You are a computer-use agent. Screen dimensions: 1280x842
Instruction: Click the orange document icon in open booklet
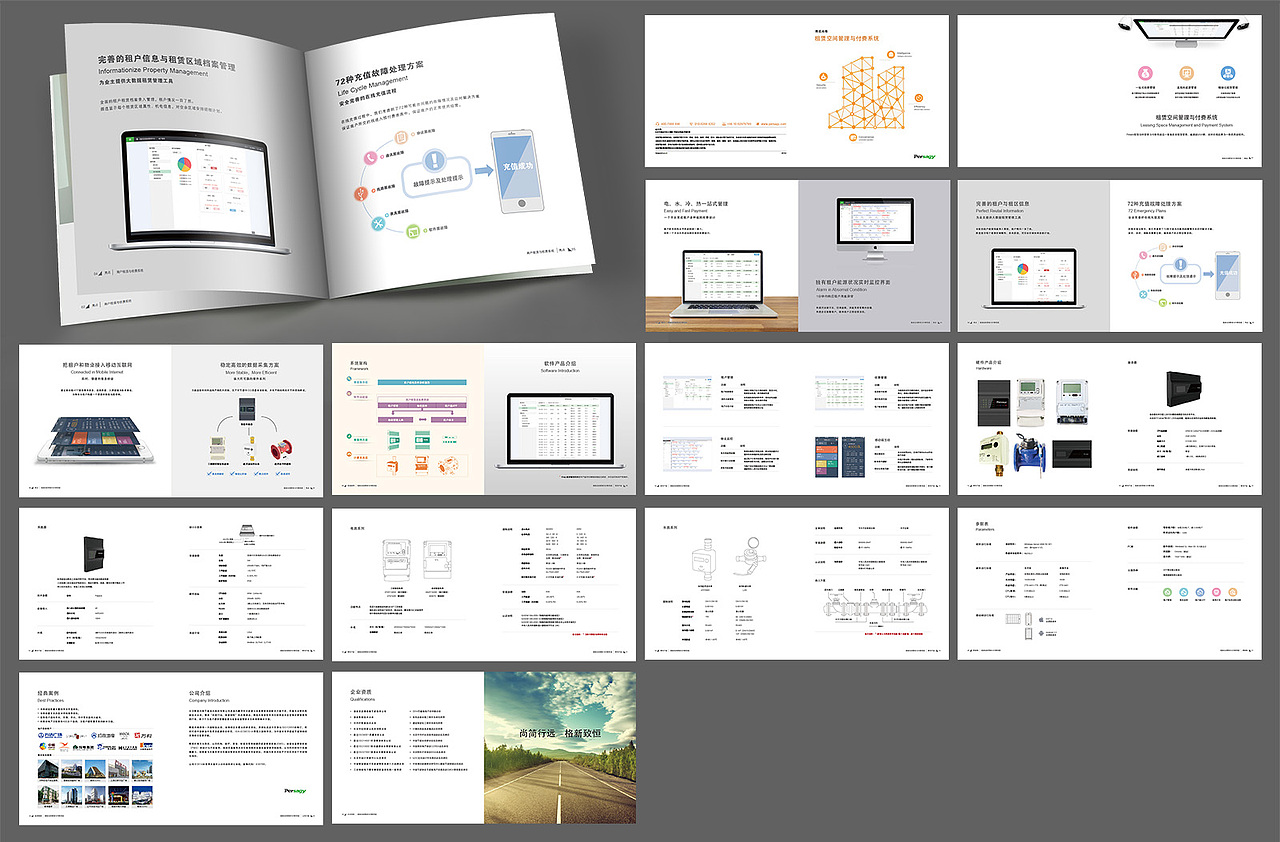(x=401, y=137)
